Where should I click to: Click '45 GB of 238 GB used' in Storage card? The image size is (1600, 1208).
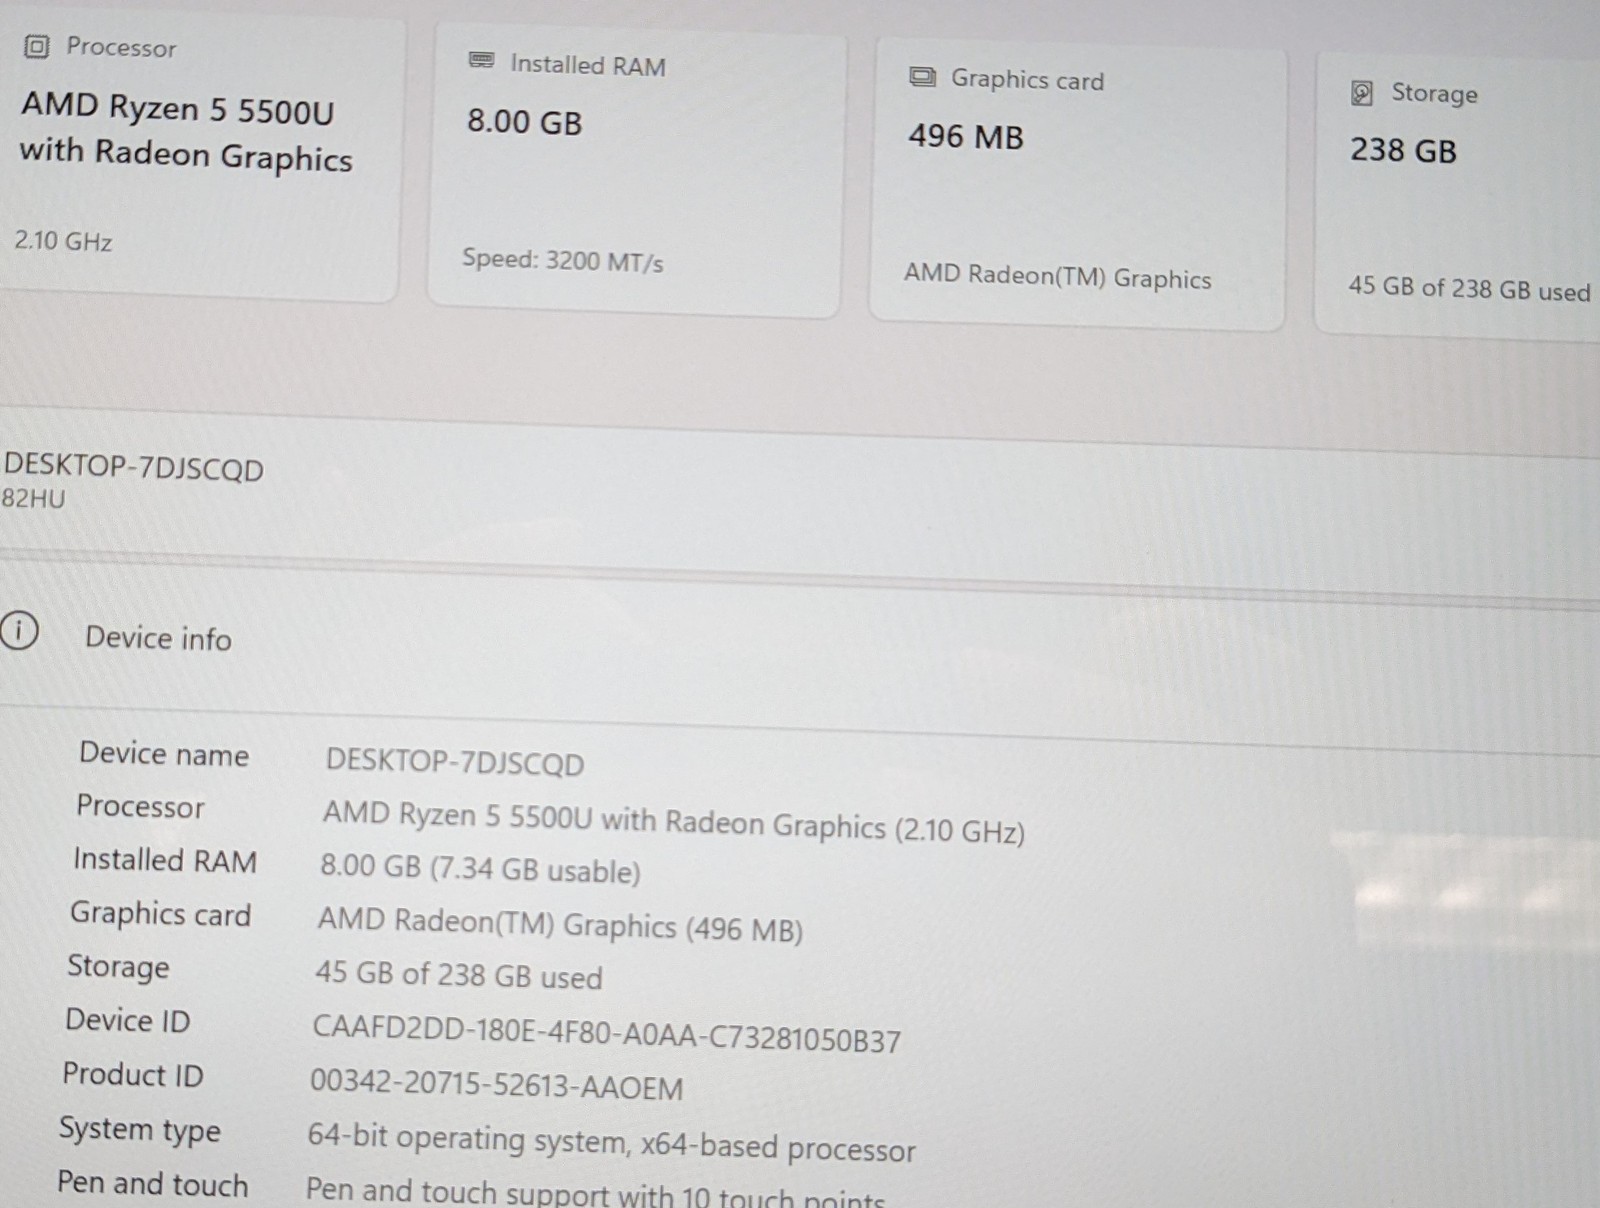(x=1469, y=288)
